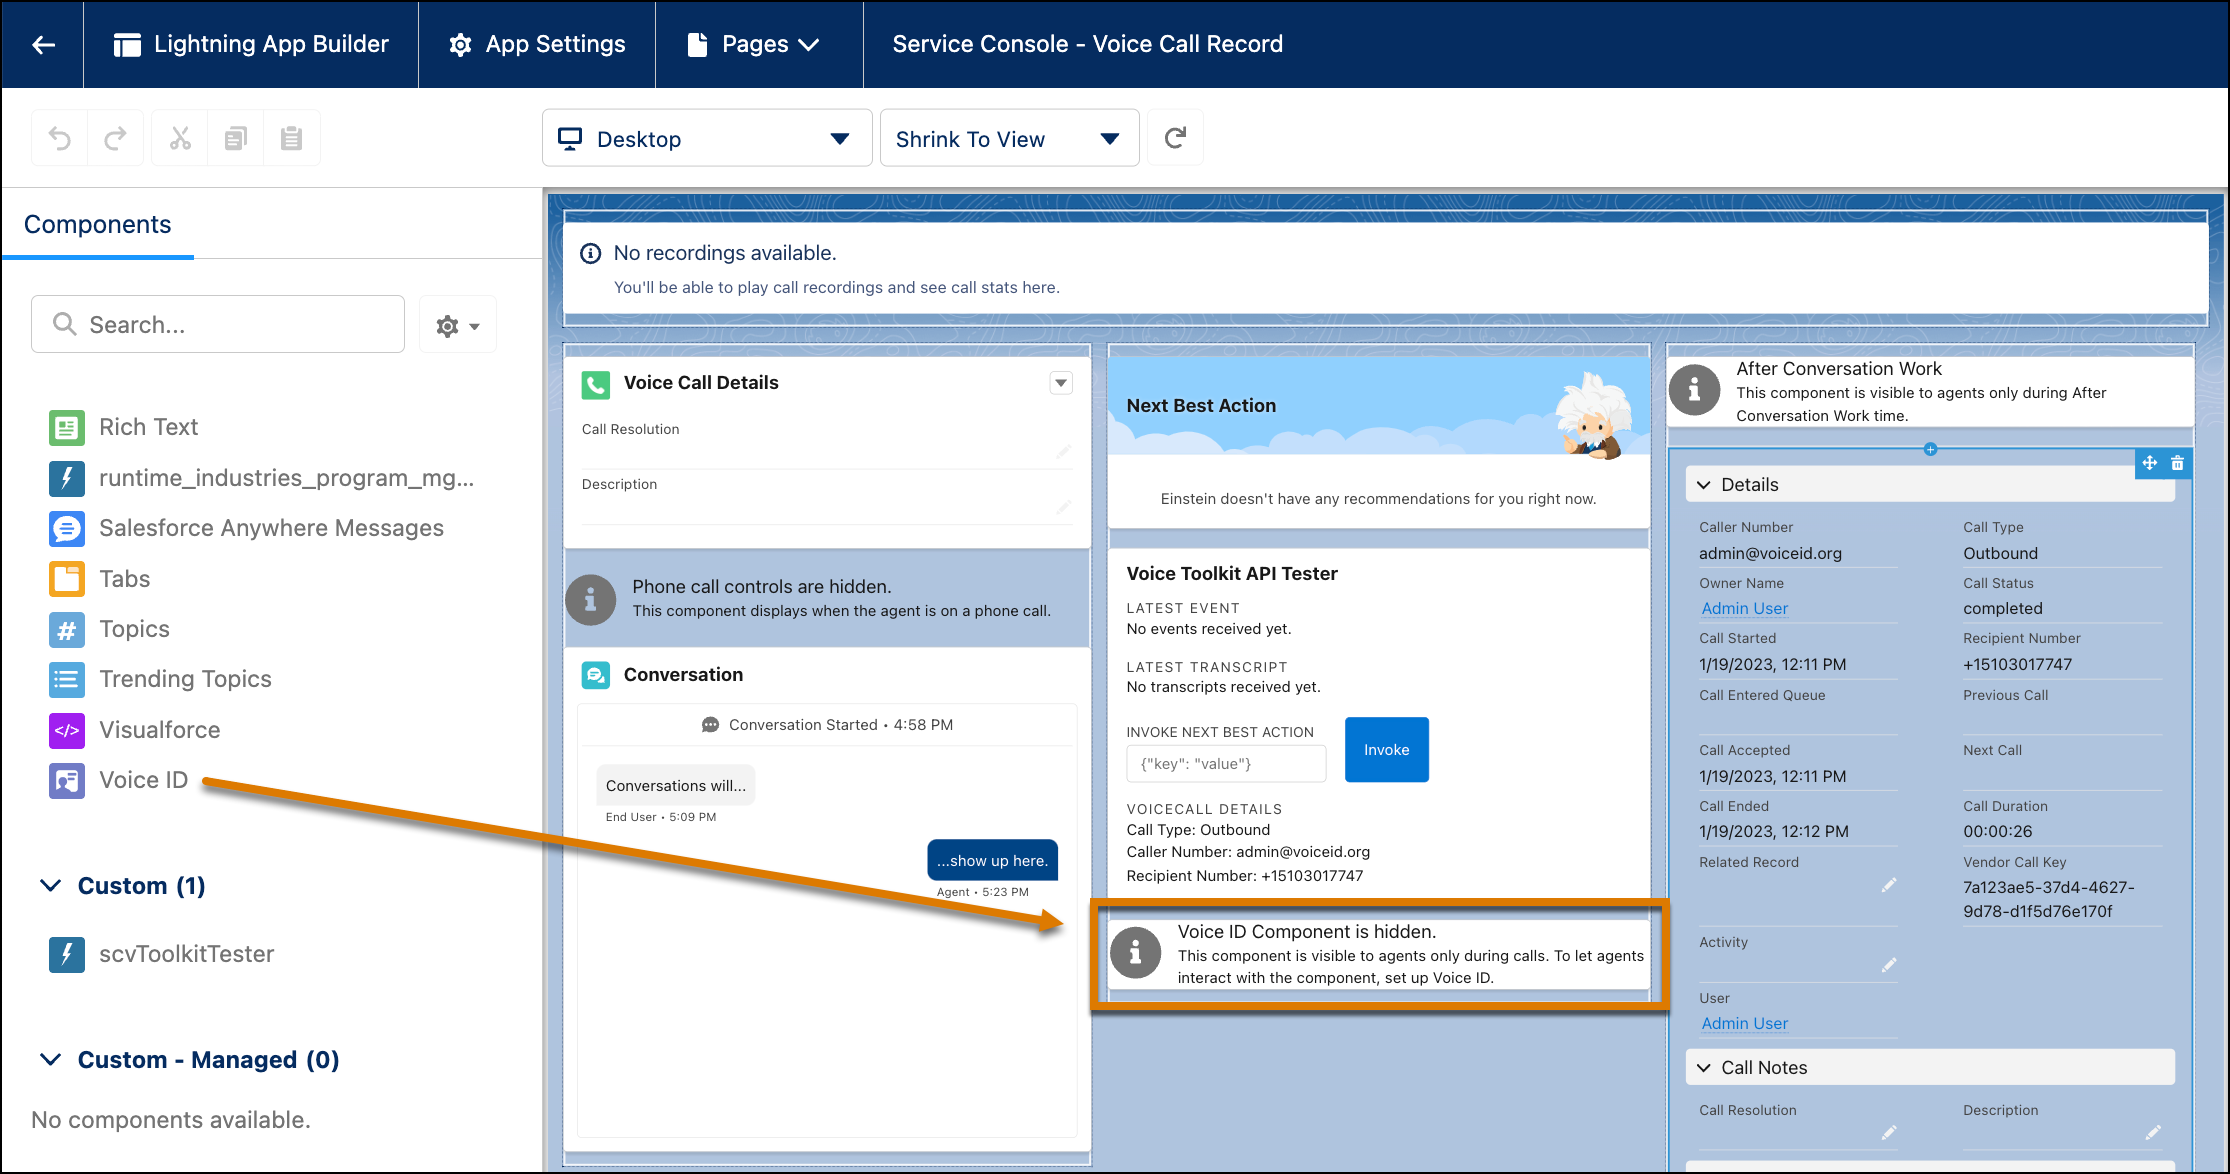Click the Next Best Action banner title
The height and width of the screenshot is (1174, 2230).
(x=1201, y=406)
